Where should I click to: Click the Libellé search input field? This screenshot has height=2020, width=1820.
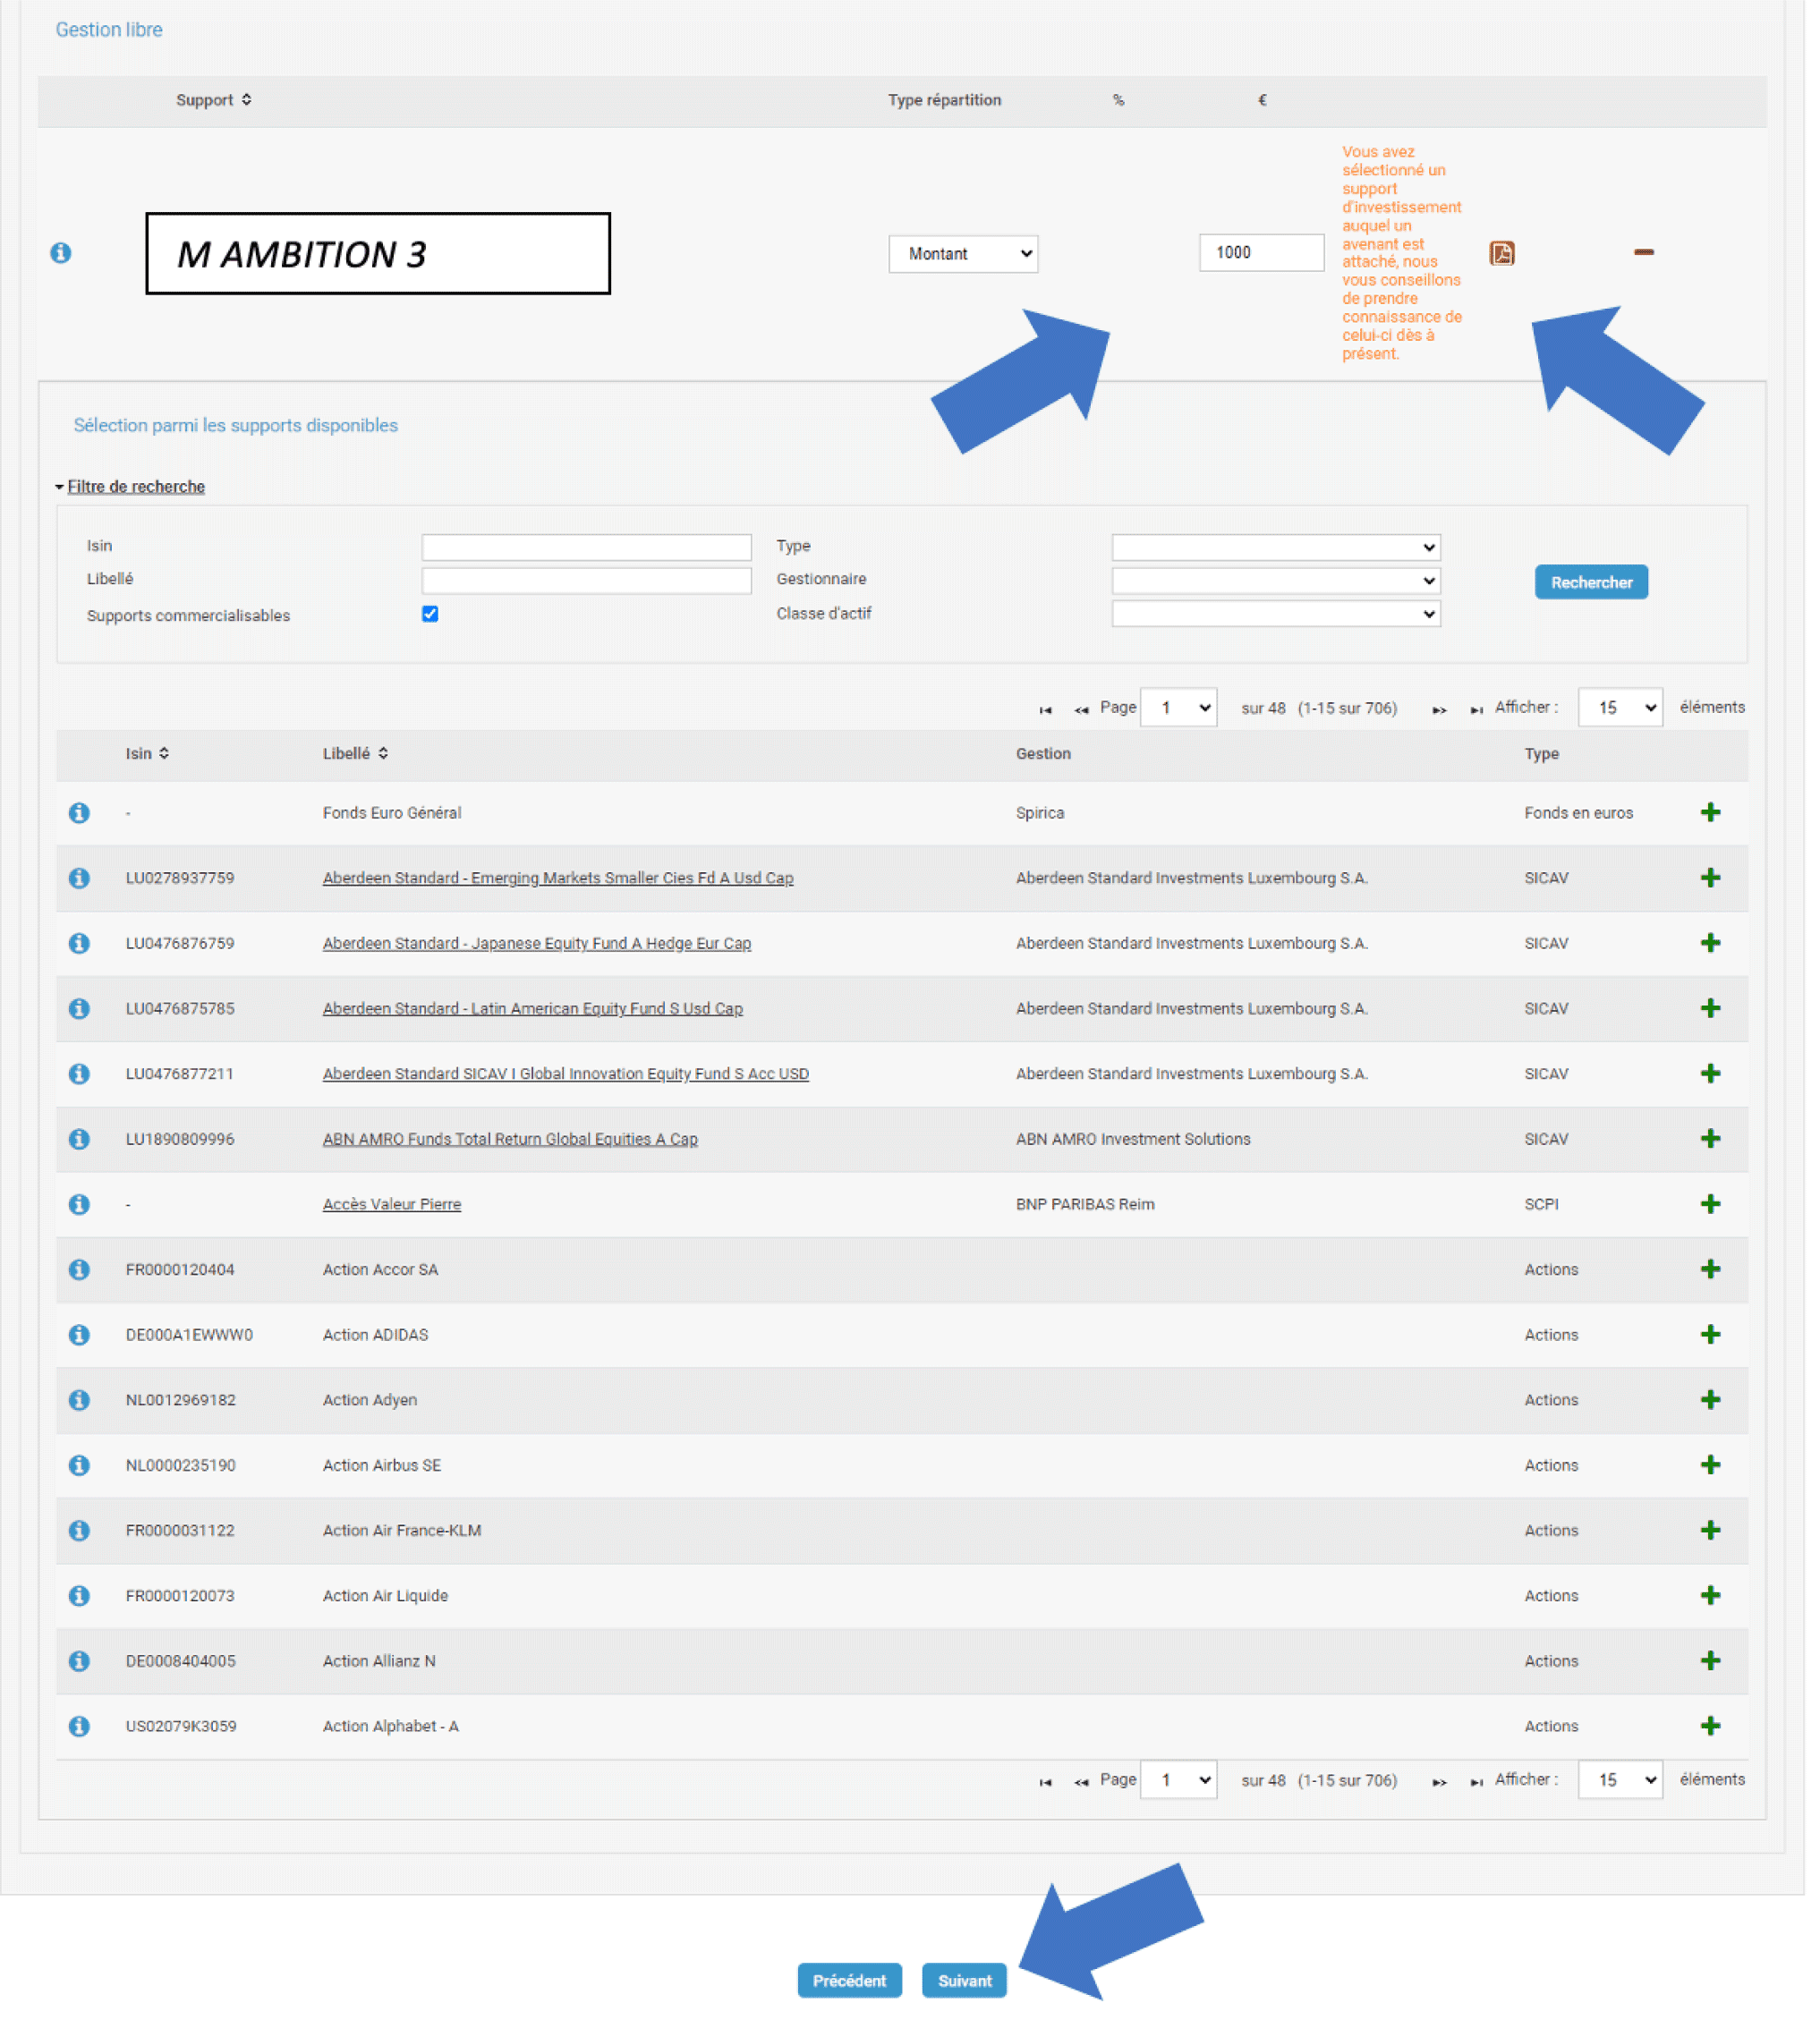pyautogui.click(x=586, y=580)
